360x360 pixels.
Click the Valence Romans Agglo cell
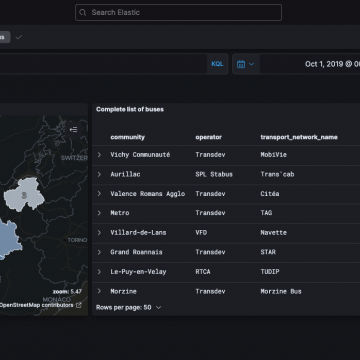(148, 194)
